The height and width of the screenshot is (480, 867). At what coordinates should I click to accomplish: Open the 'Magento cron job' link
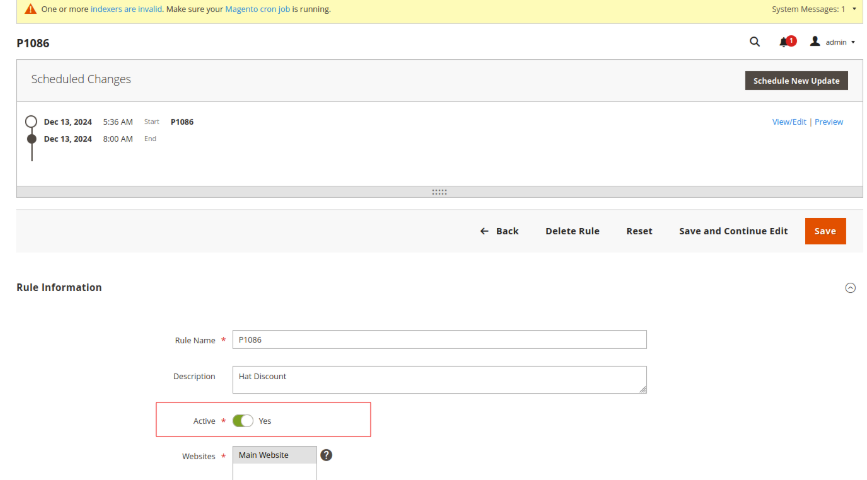click(257, 9)
